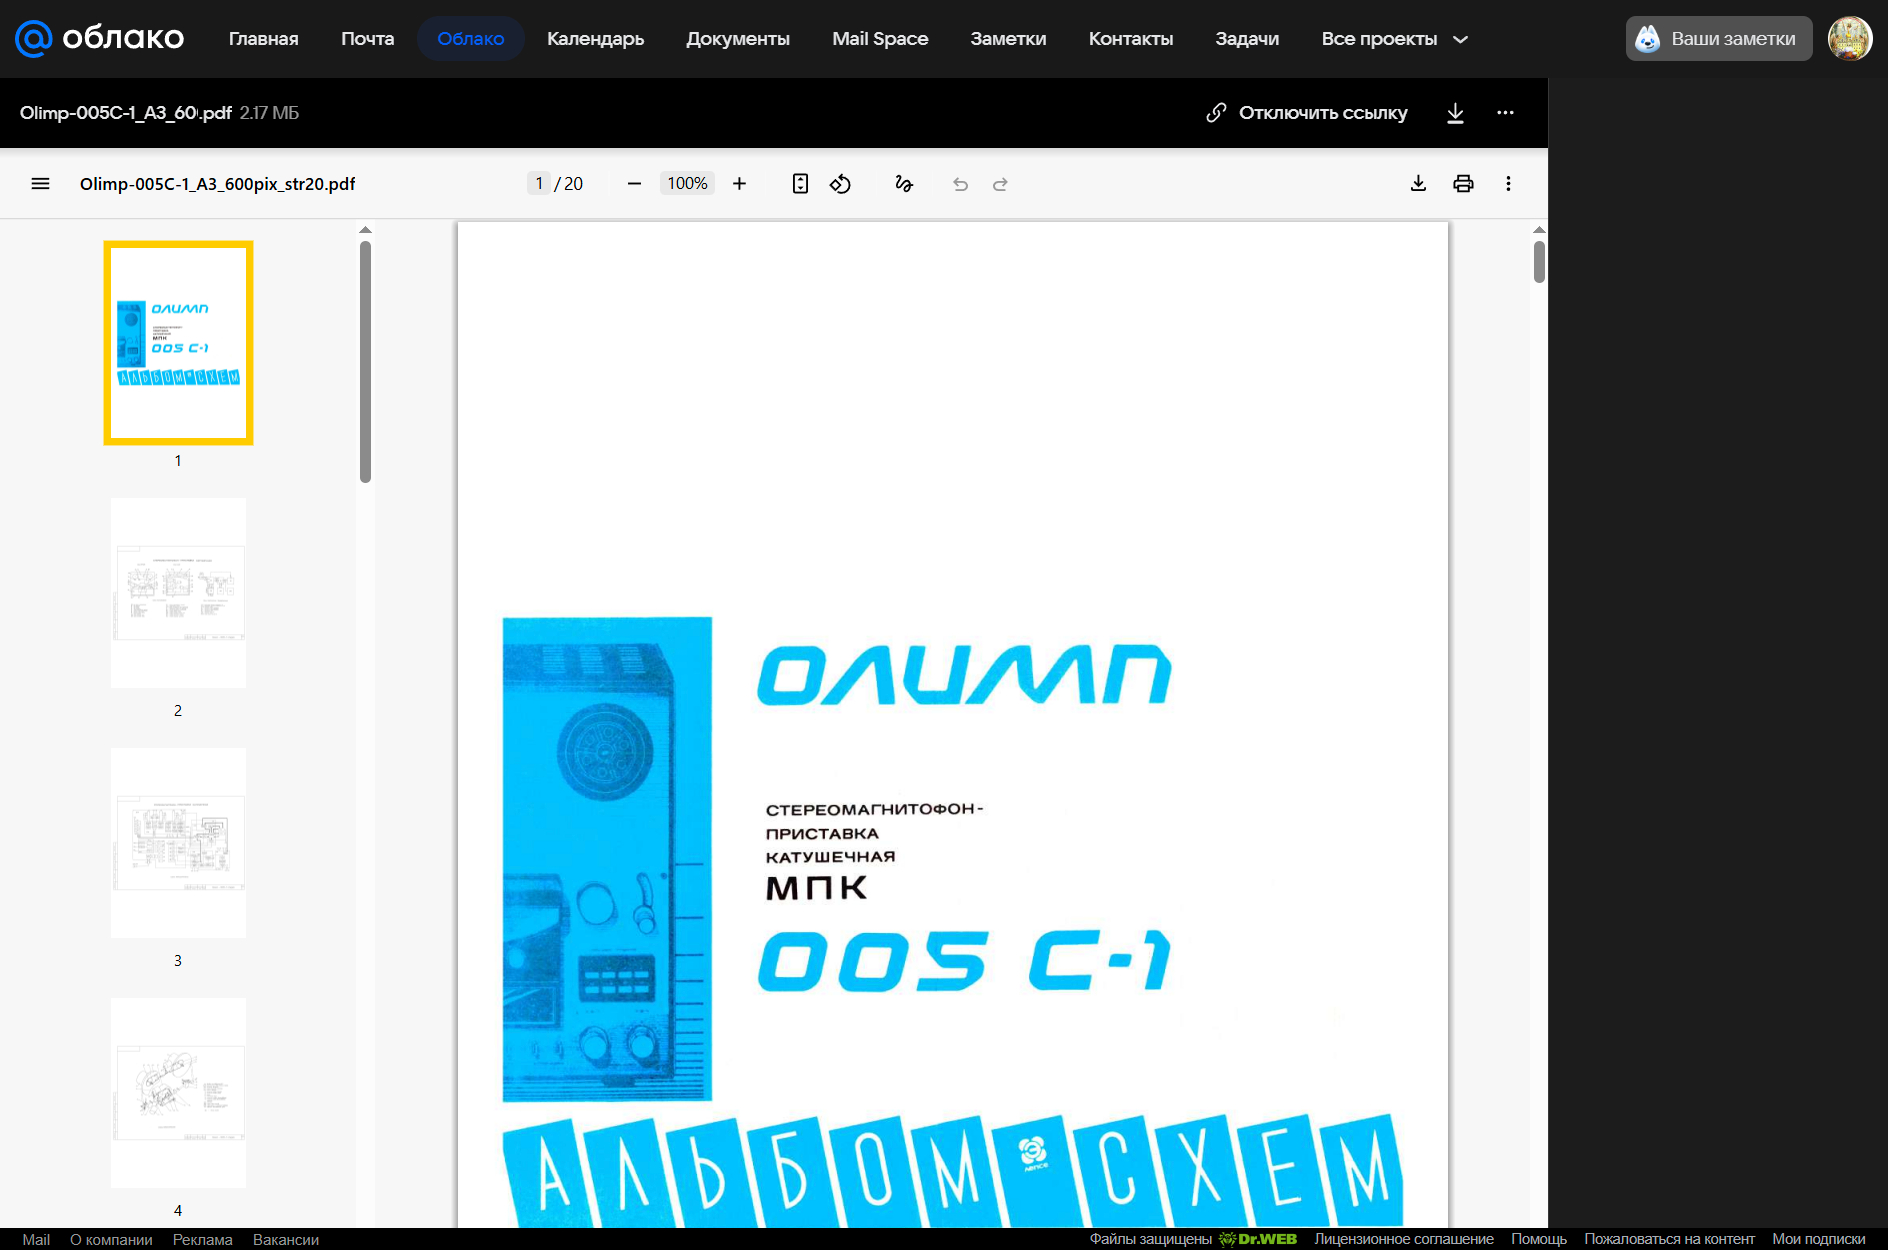
Task: Expand the Все проекты dropdown
Action: point(1394,39)
